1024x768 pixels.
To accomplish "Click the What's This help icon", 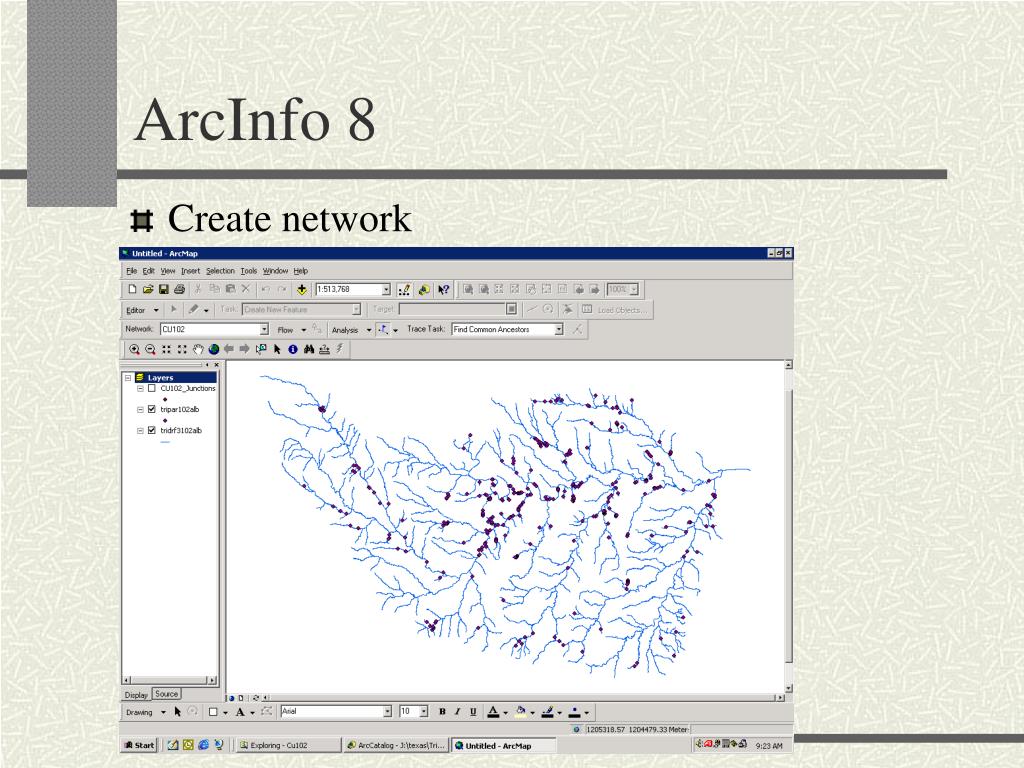I will click(444, 289).
